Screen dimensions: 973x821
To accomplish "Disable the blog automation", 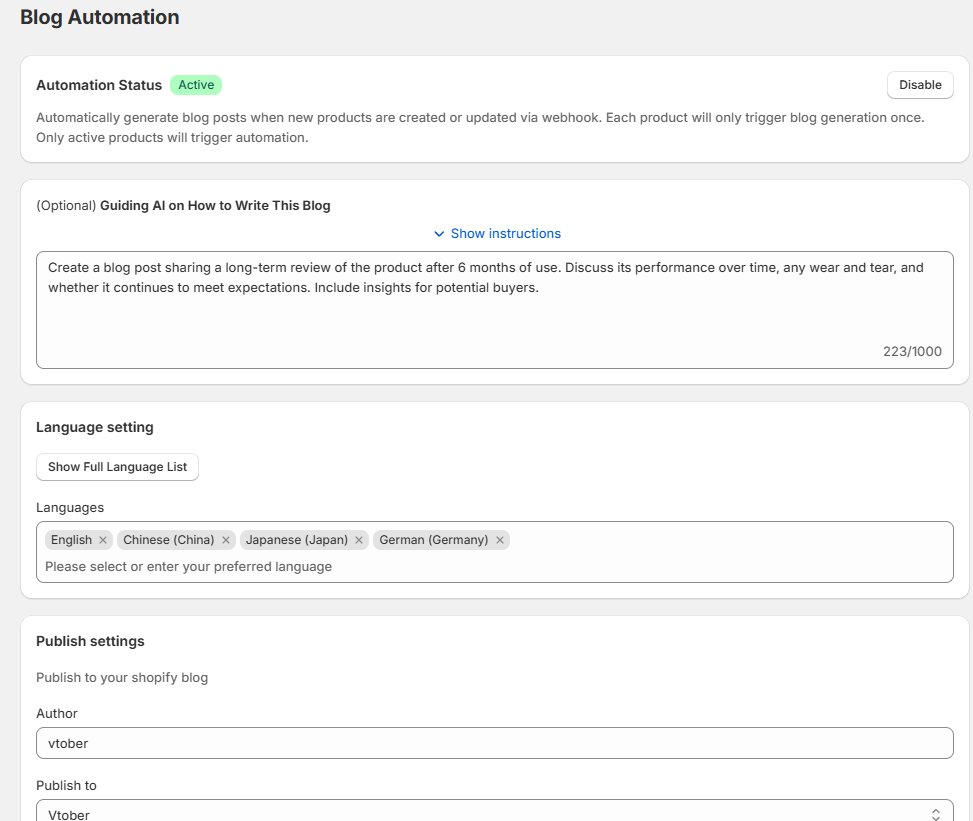I will point(919,84).
